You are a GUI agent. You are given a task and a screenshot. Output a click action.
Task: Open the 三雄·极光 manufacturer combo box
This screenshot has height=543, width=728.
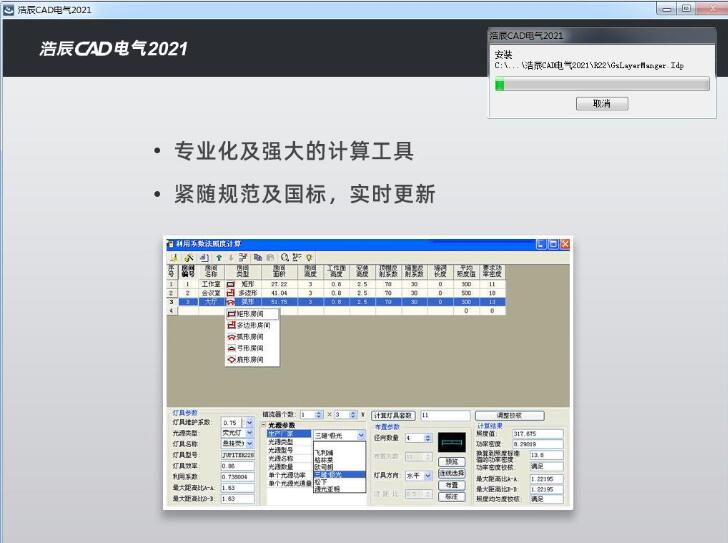click(x=361, y=435)
